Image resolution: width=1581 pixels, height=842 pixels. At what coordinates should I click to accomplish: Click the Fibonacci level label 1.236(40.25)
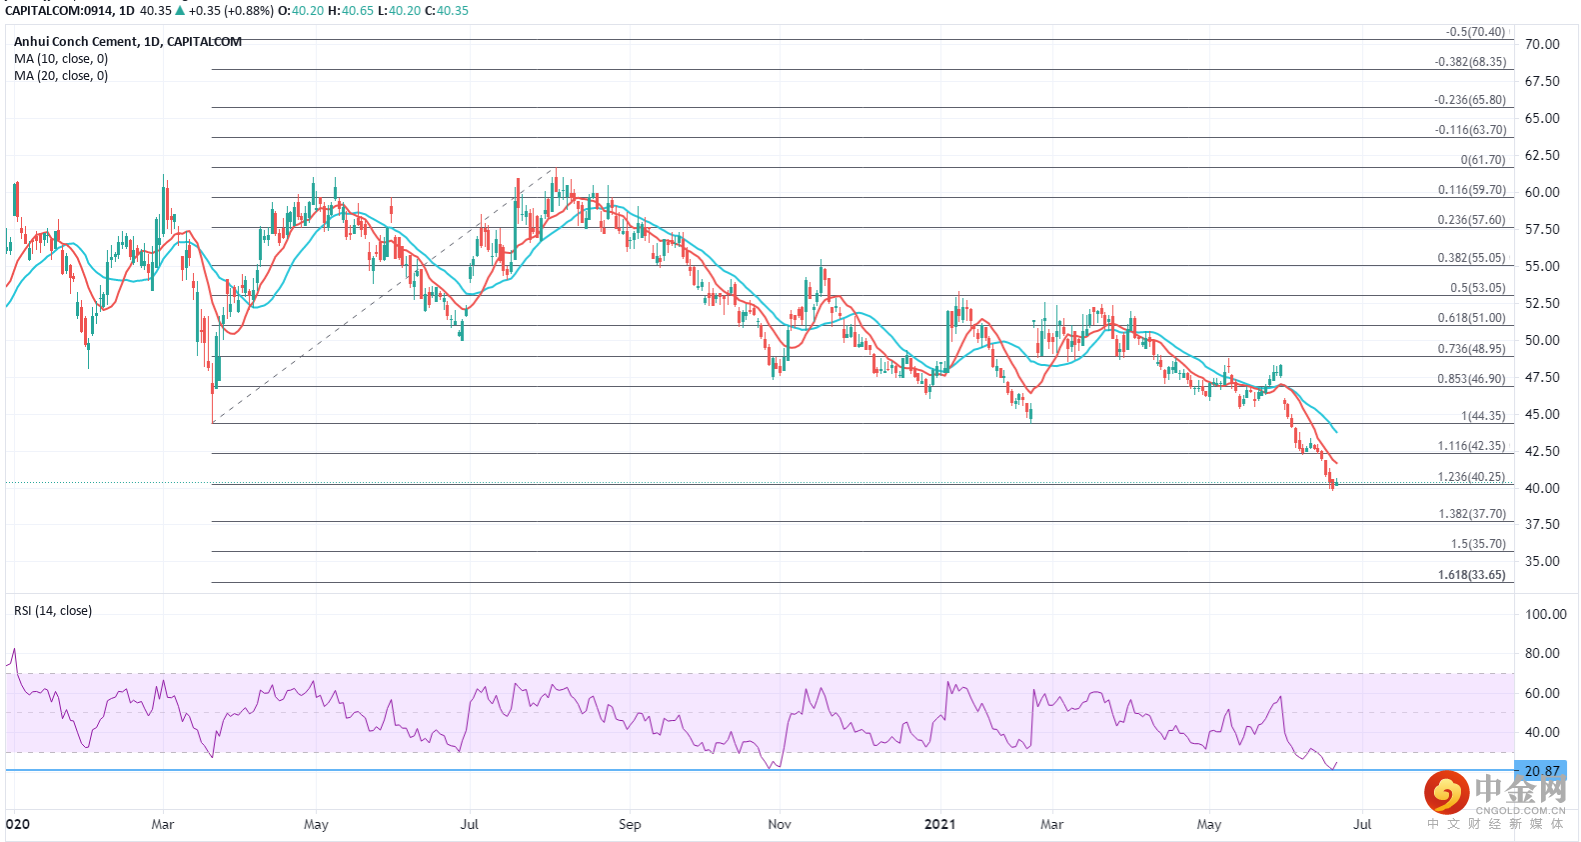click(1472, 477)
